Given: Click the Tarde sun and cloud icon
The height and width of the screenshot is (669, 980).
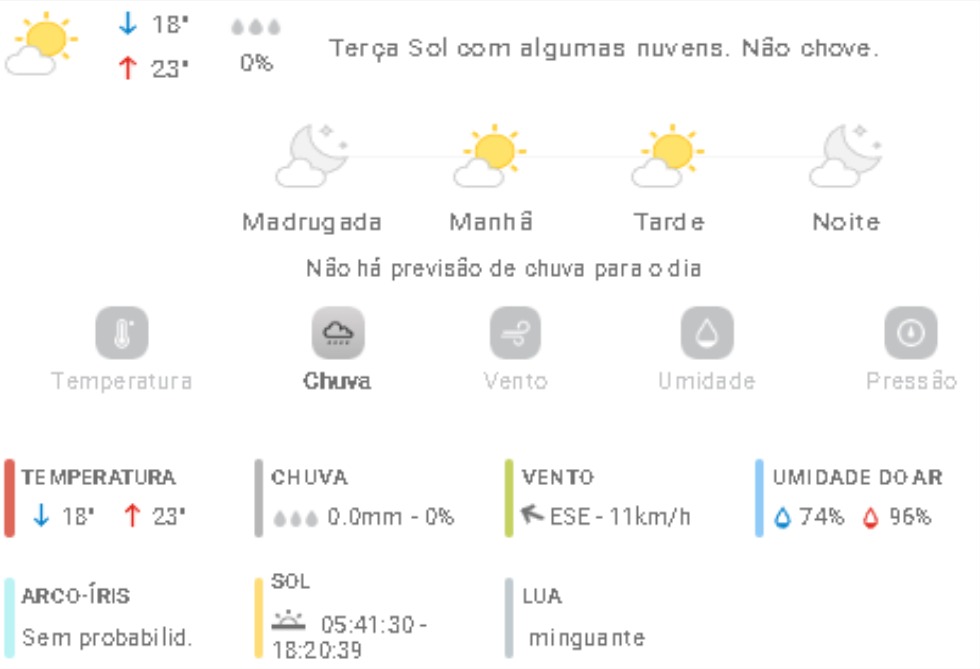Looking at the screenshot, I should point(668,157).
